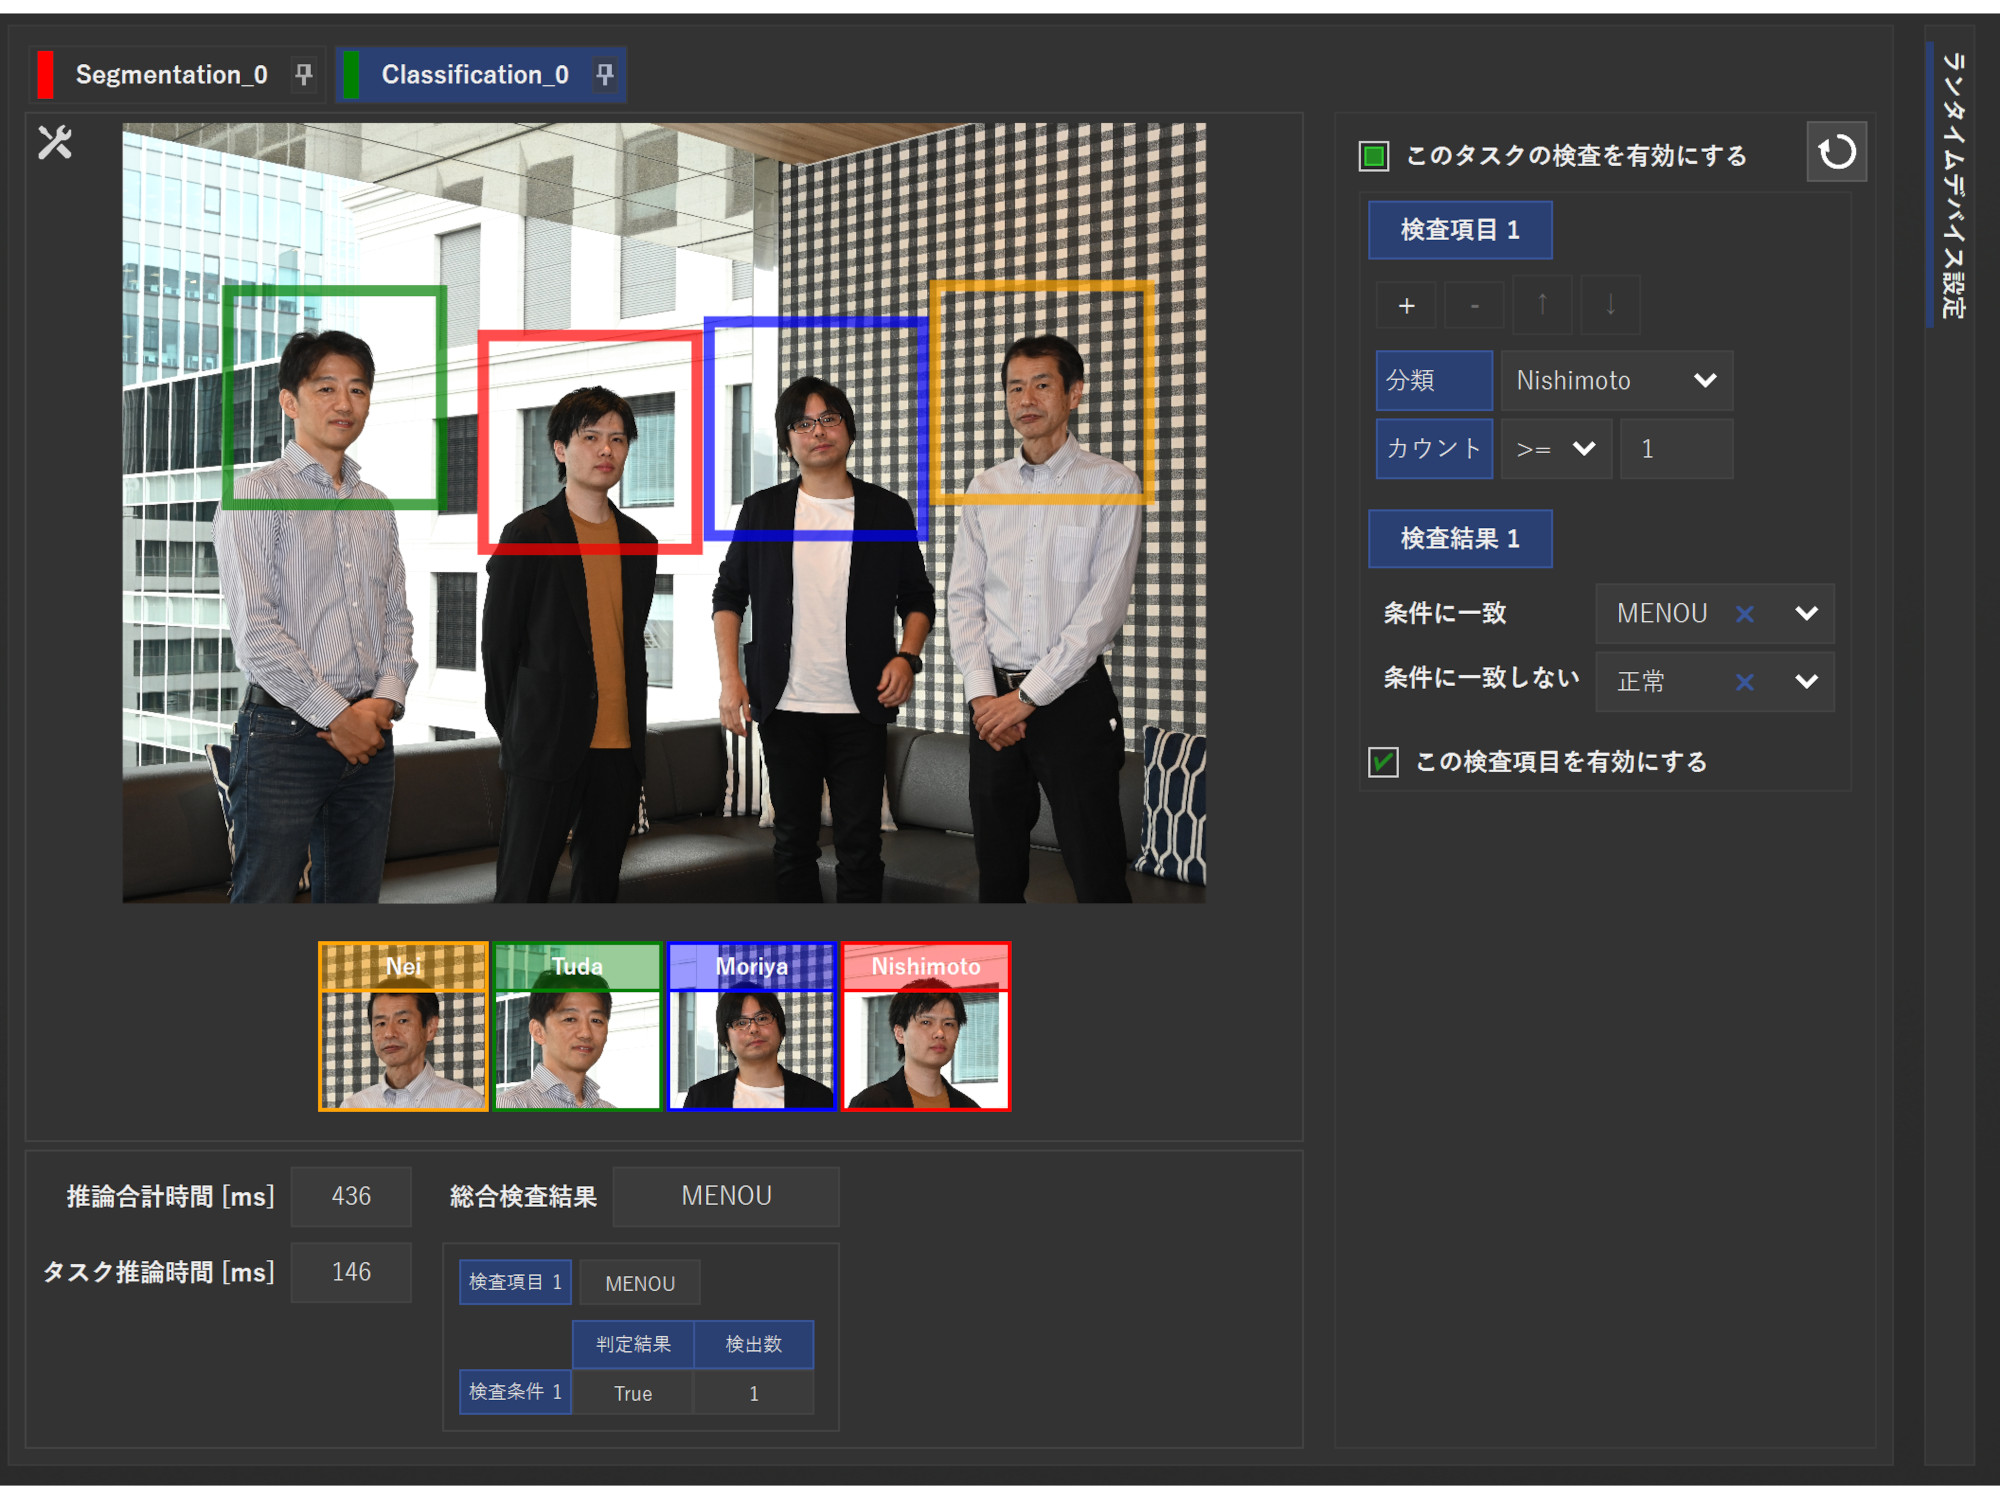Image resolution: width=2000 pixels, height=1500 pixels.
Task: Click the count value input field
Action: click(1676, 449)
